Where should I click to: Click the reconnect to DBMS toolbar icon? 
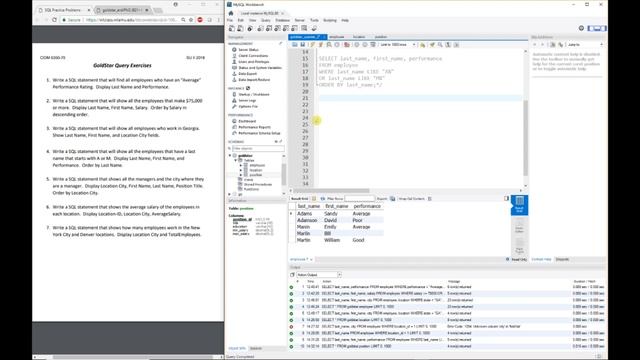[x=314, y=28]
